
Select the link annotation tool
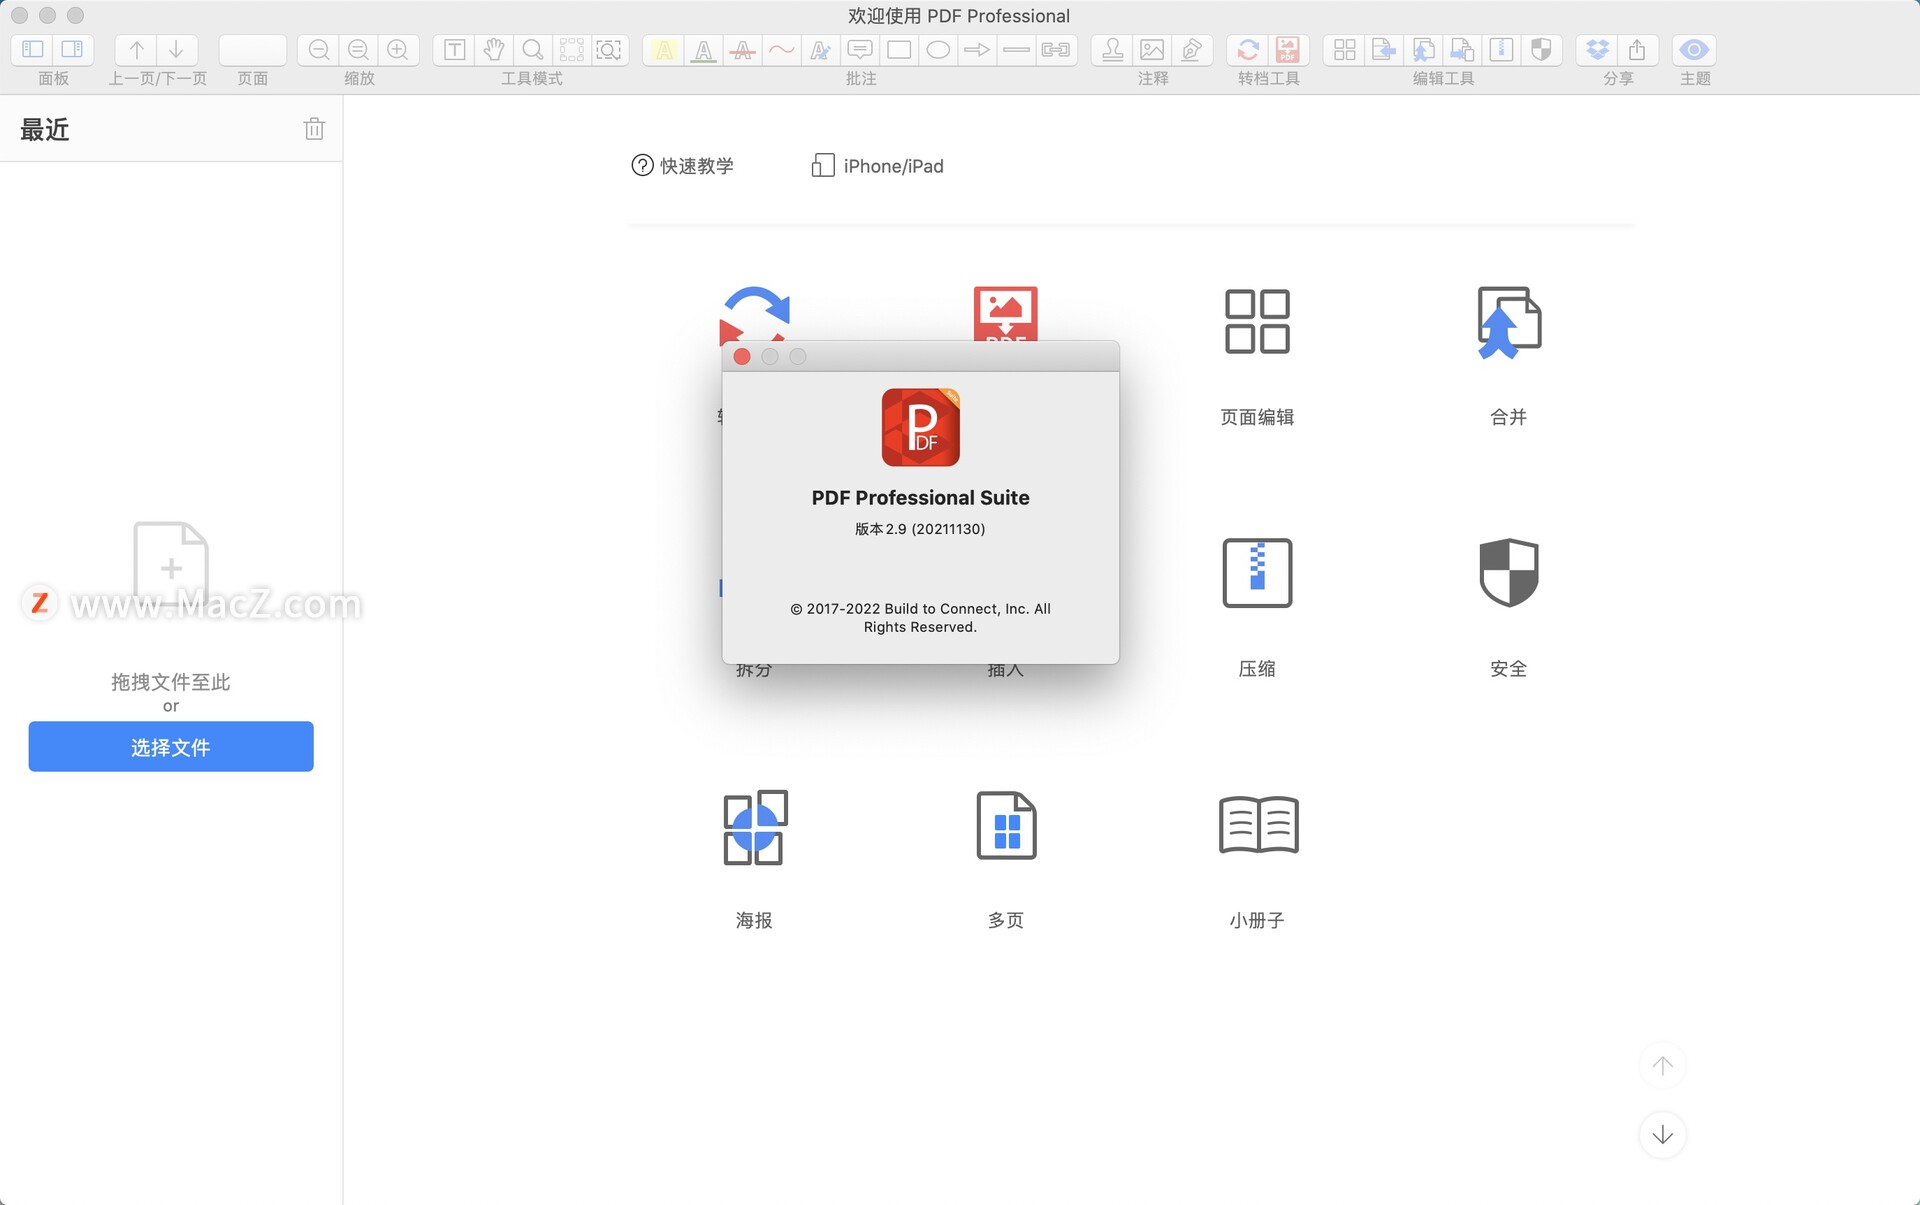[x=1055, y=49]
